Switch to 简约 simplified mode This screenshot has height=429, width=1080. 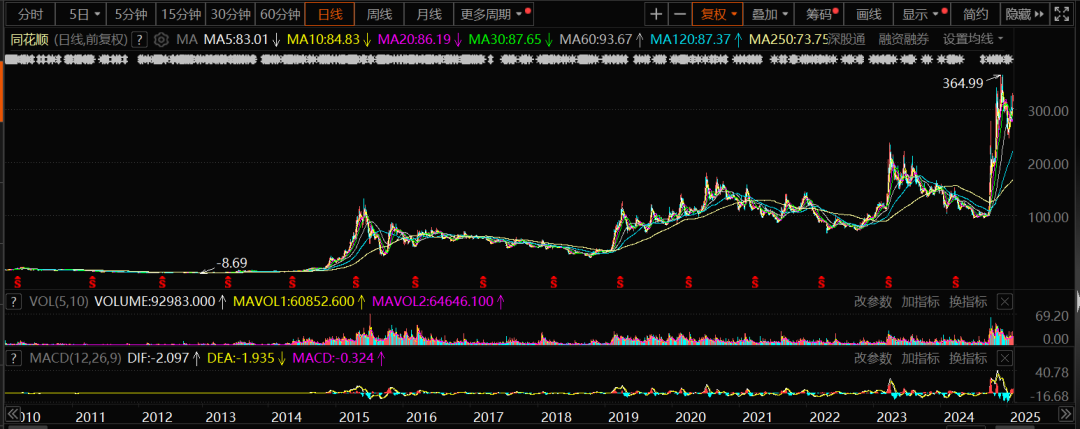click(x=975, y=14)
